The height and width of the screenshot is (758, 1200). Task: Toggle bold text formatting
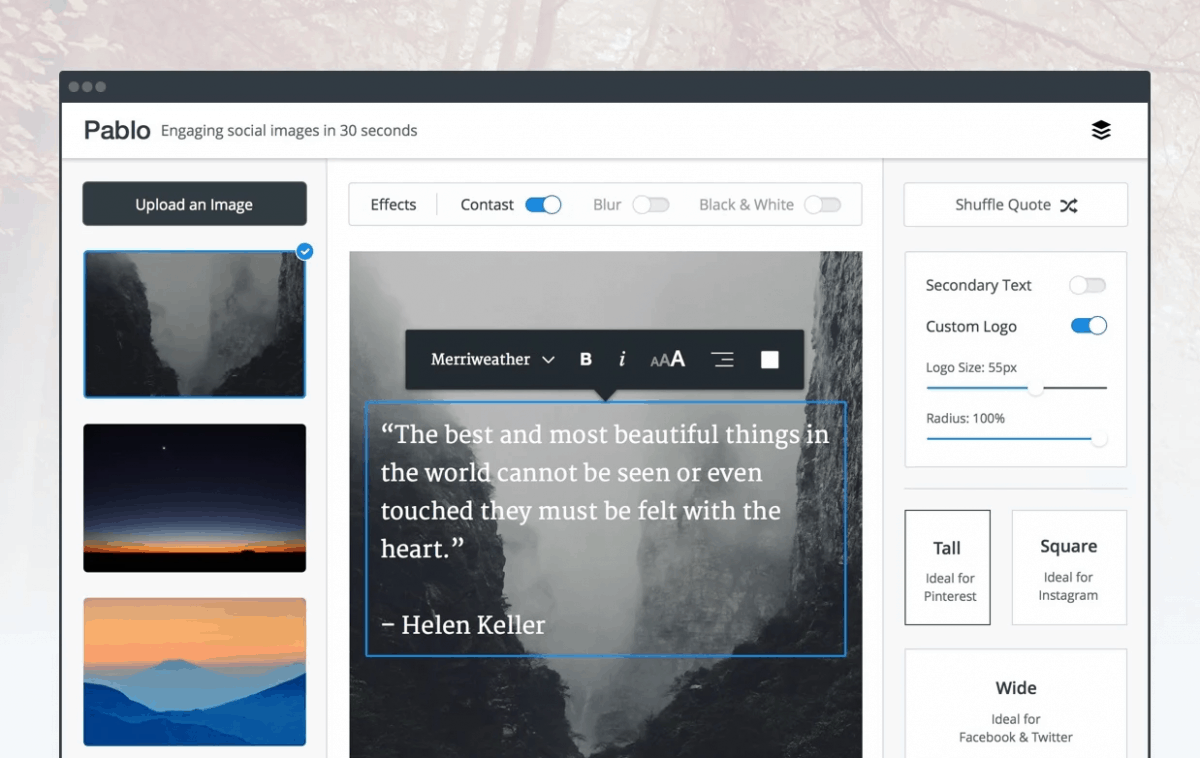click(x=586, y=360)
